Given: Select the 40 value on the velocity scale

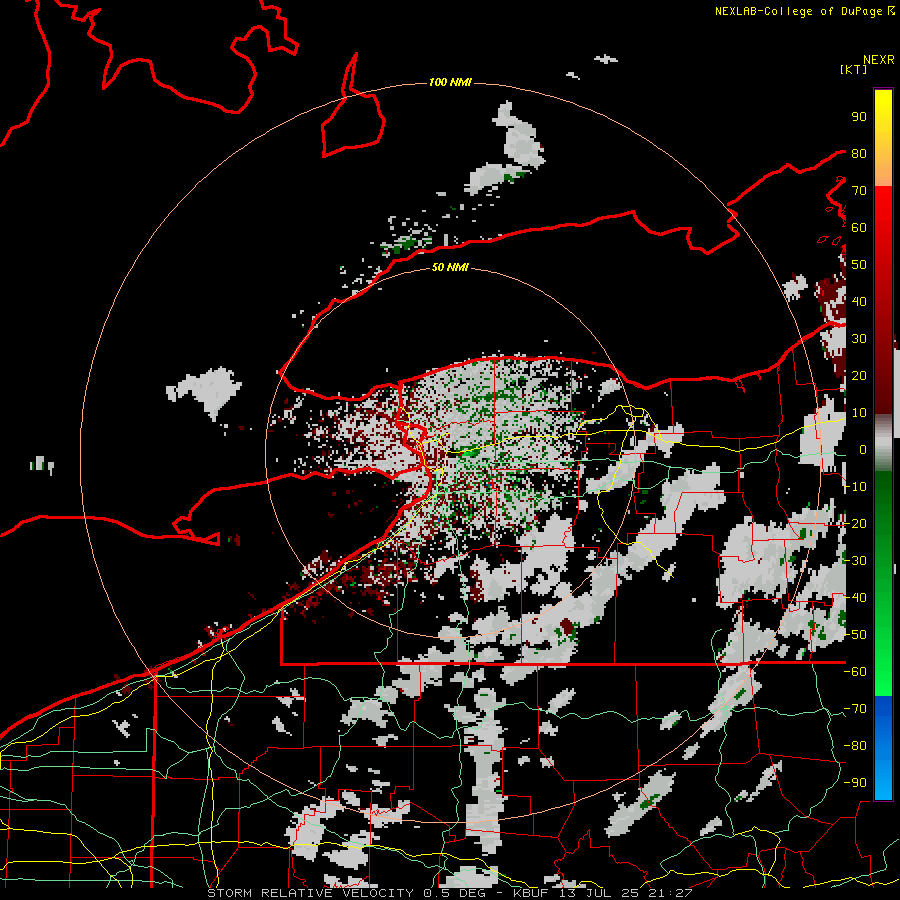Looking at the screenshot, I should [x=859, y=302].
